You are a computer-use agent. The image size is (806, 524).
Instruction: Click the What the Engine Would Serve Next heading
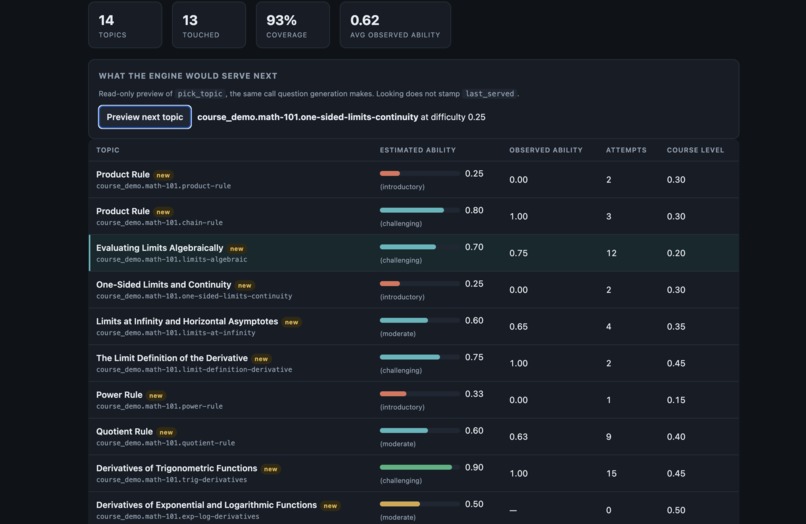pos(188,76)
